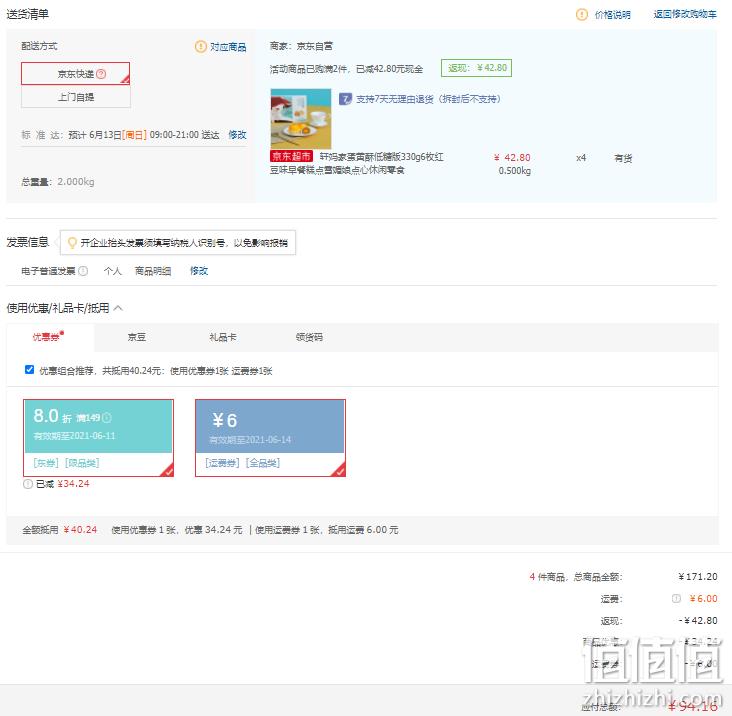The width and height of the screenshot is (732, 716).
Task: Click the info icon beside 已减 ¥34.24
Action: click(x=28, y=484)
